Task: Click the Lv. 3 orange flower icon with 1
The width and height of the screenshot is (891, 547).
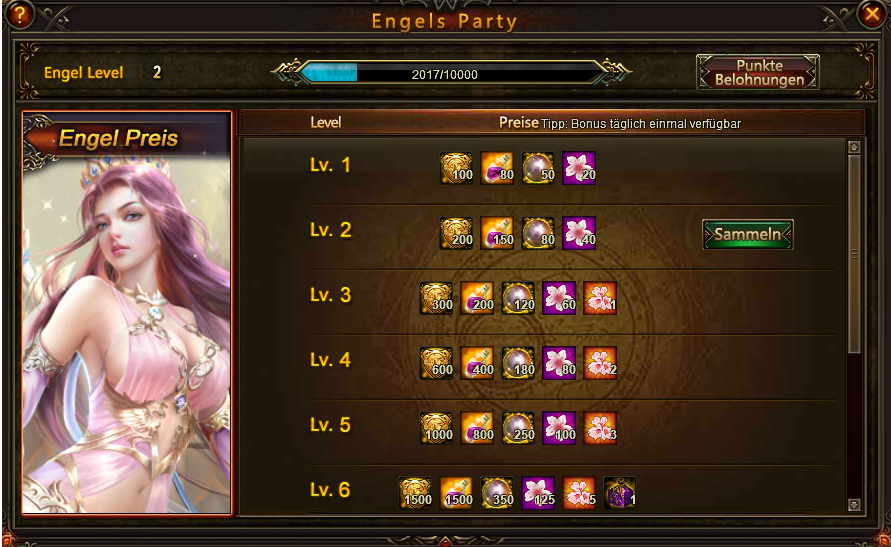Action: 600,298
